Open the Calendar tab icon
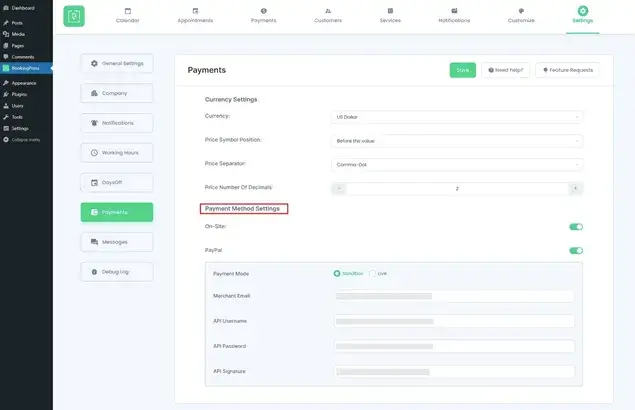The width and height of the screenshot is (635, 410). click(128, 11)
